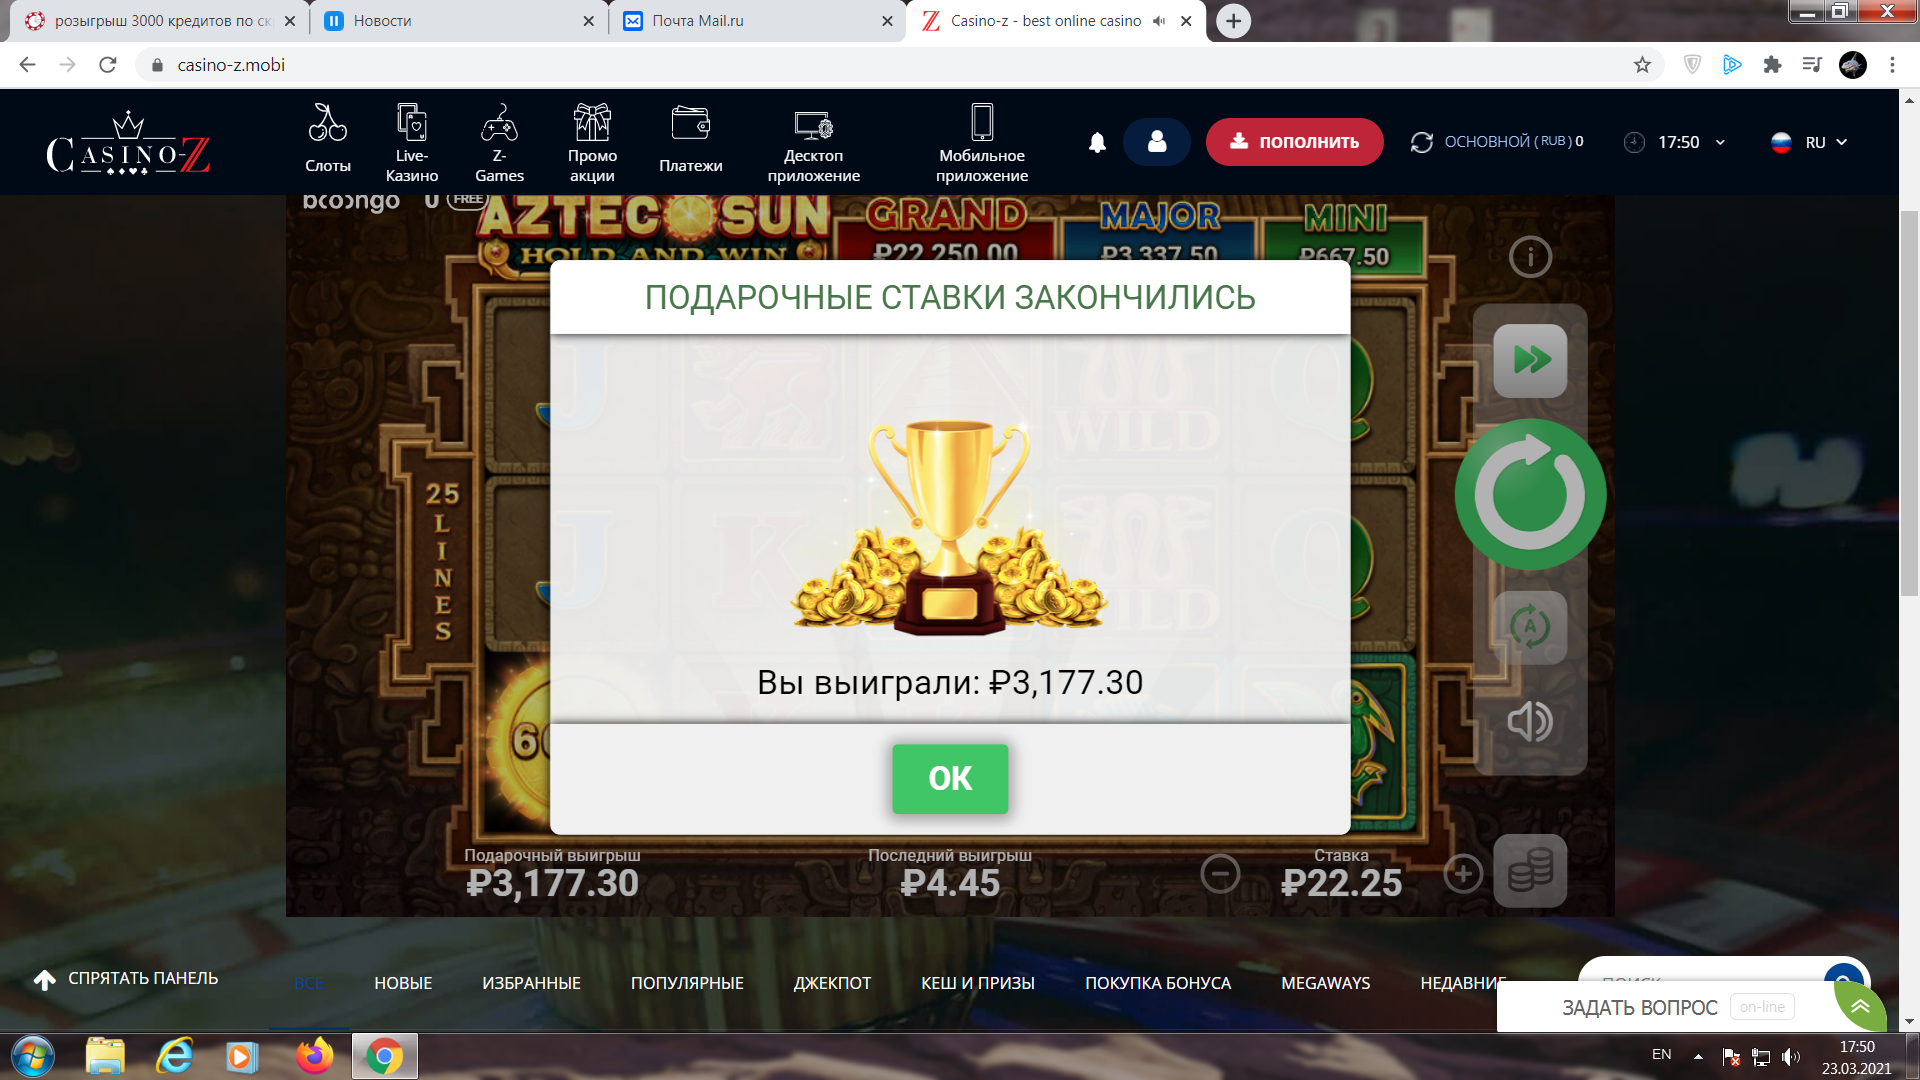This screenshot has height=1080, width=1920.
Task: Toggle the autoplay mode button
Action: (1530, 628)
